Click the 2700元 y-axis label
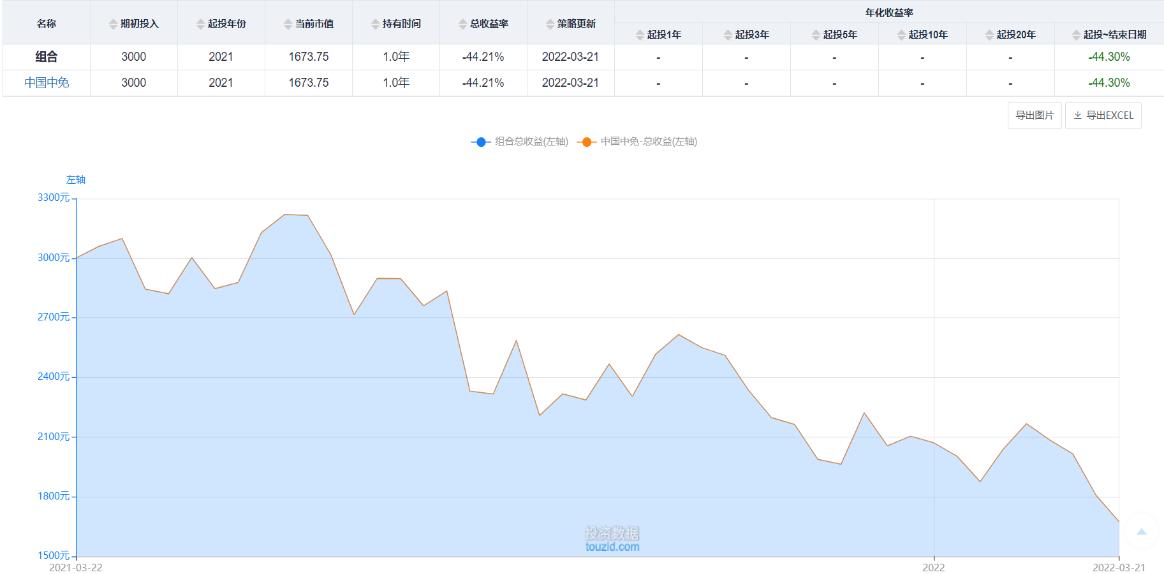This screenshot has height=574, width=1164. [53, 317]
